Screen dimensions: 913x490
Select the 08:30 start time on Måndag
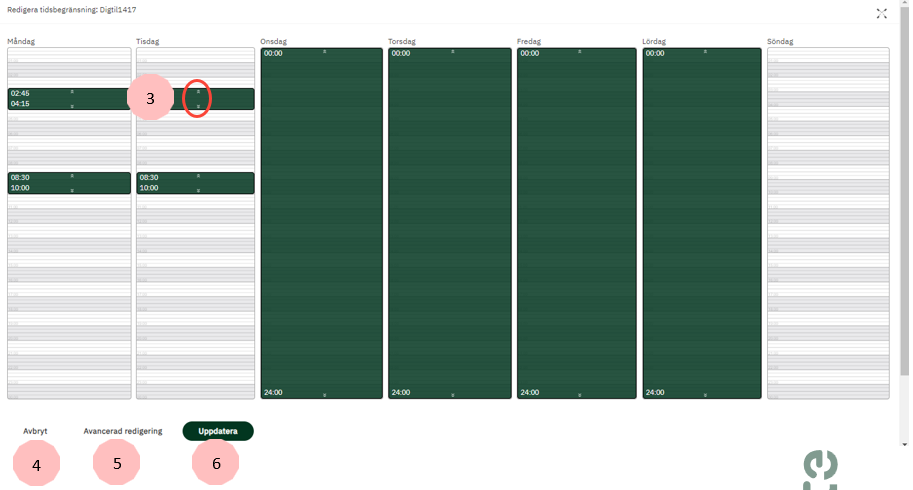[20, 177]
